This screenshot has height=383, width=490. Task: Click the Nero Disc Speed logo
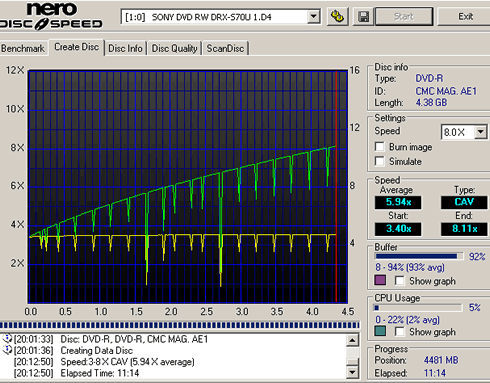[x=51, y=16]
